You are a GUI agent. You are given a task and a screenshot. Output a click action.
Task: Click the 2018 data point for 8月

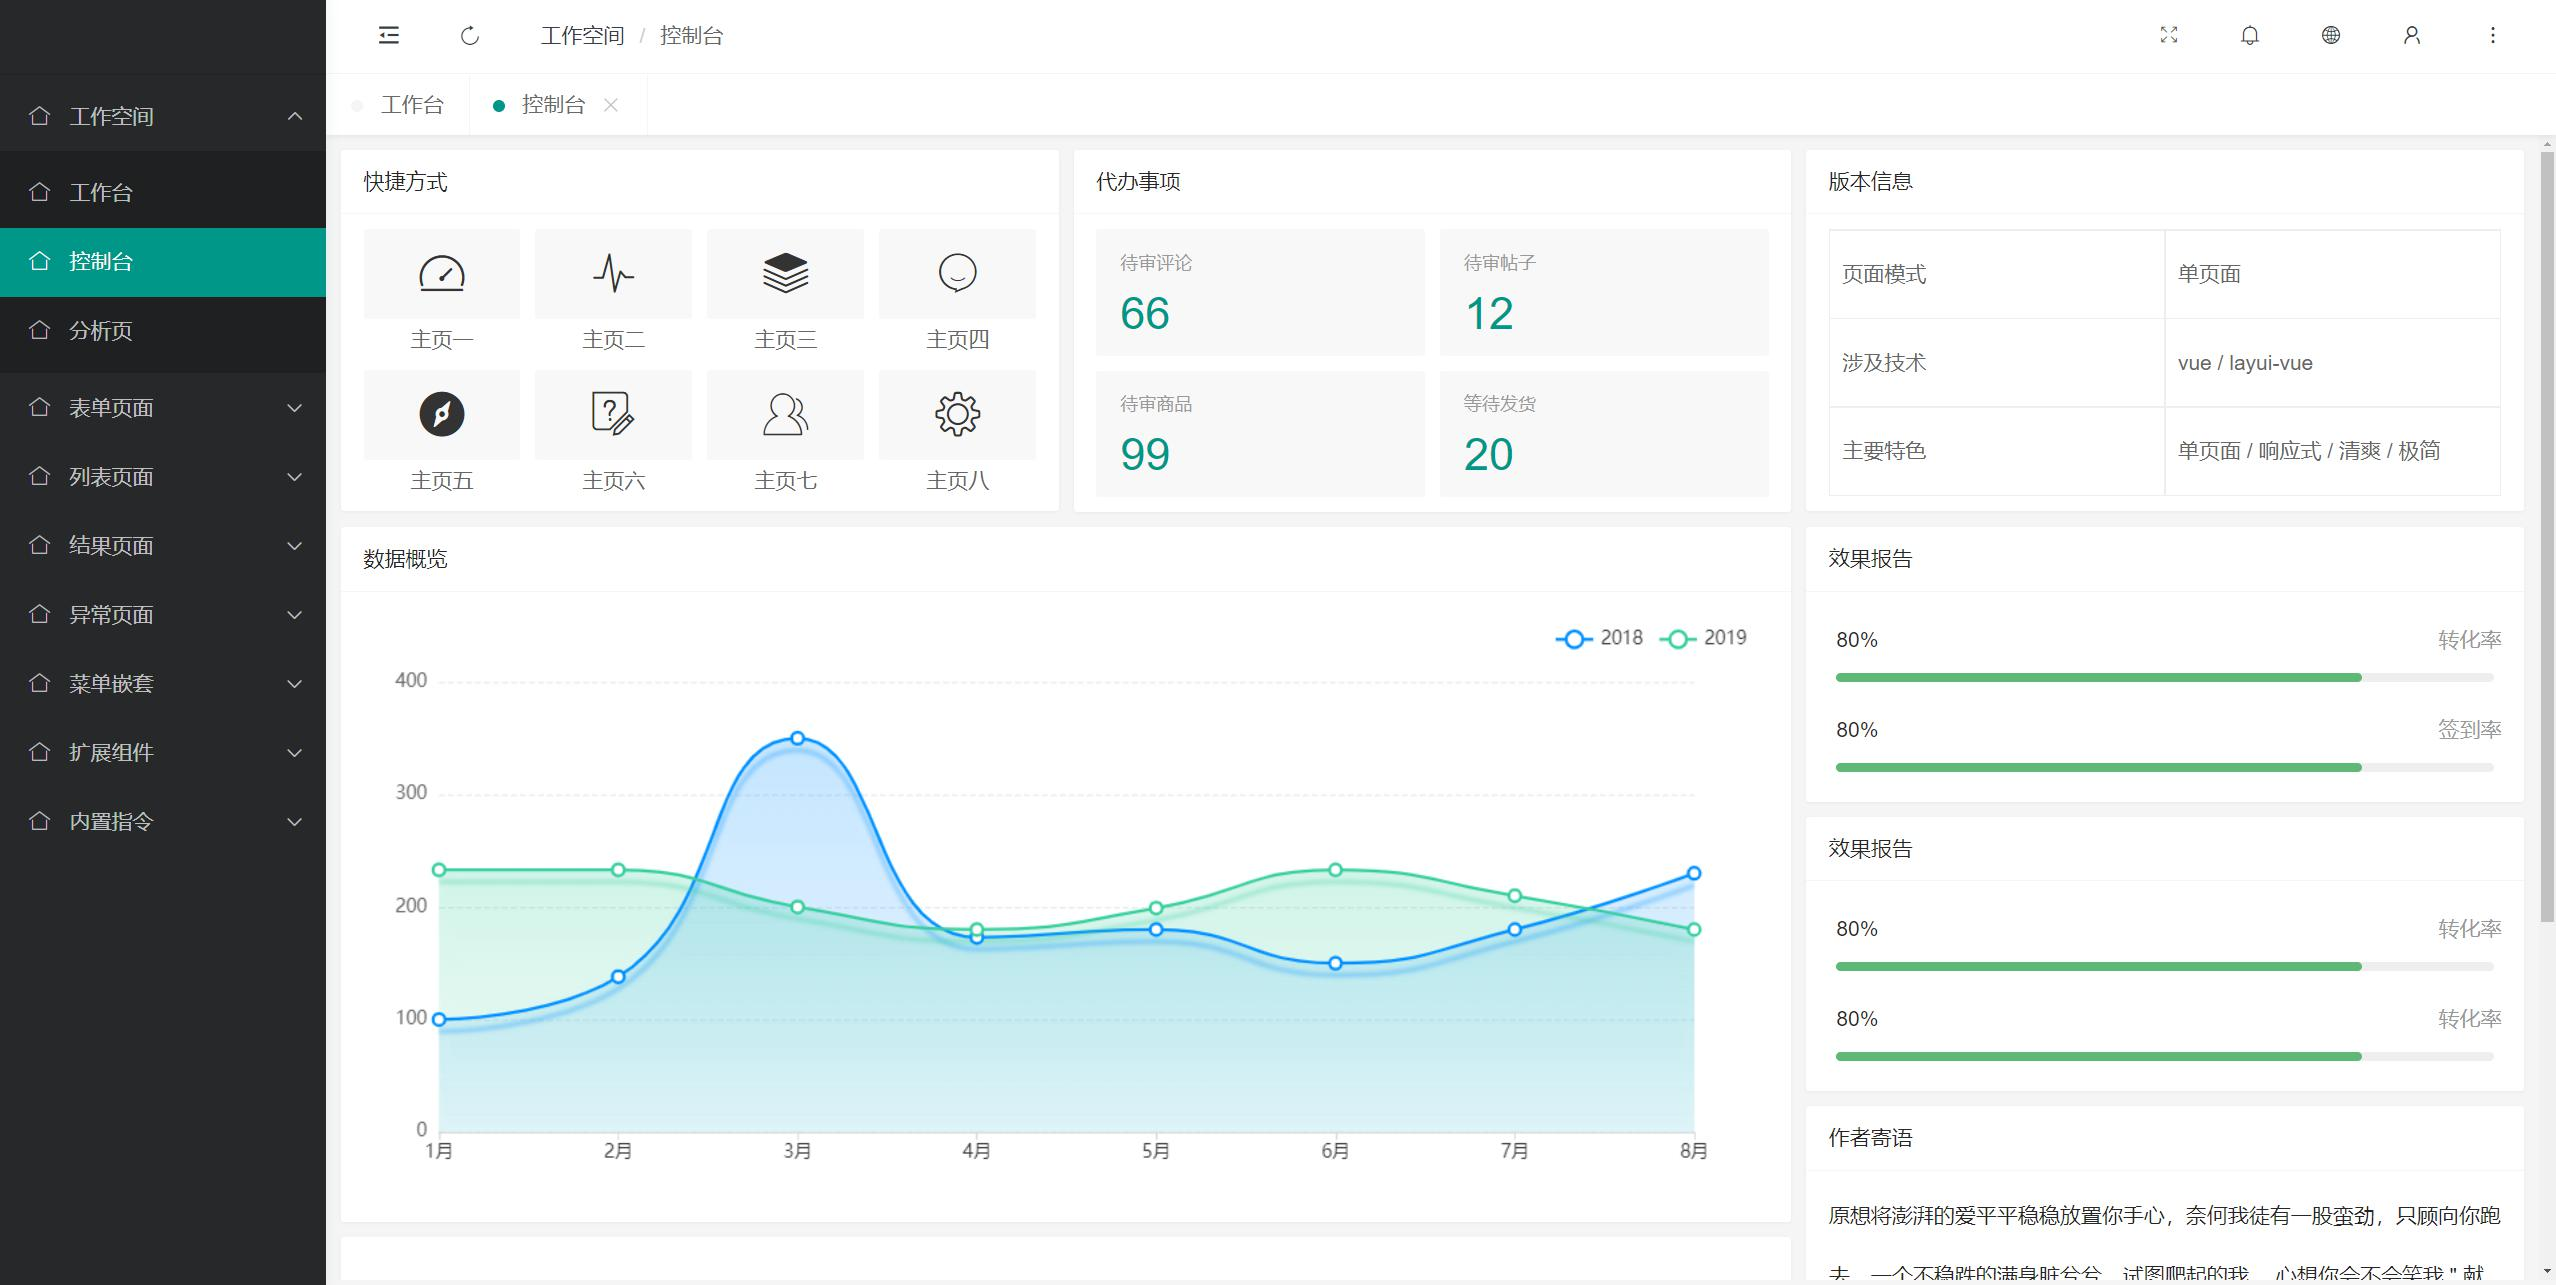pyautogui.click(x=1693, y=873)
